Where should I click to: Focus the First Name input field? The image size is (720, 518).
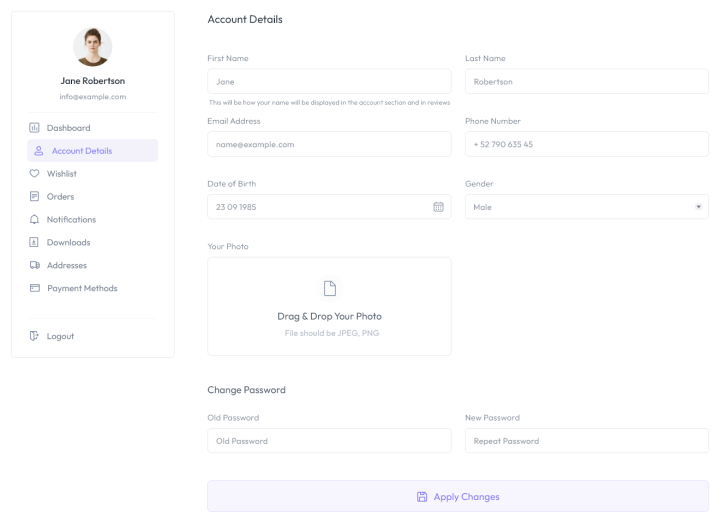point(329,82)
